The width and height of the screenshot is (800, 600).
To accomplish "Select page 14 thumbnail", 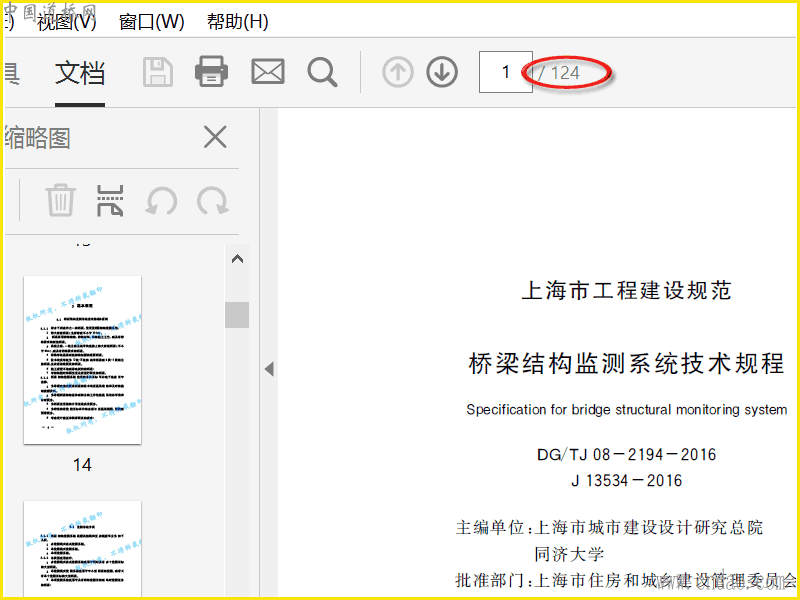I will (83, 360).
